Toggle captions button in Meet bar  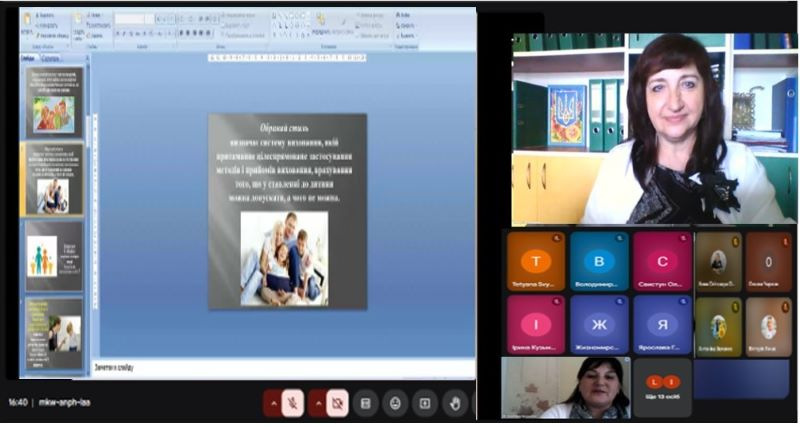[x=365, y=404]
